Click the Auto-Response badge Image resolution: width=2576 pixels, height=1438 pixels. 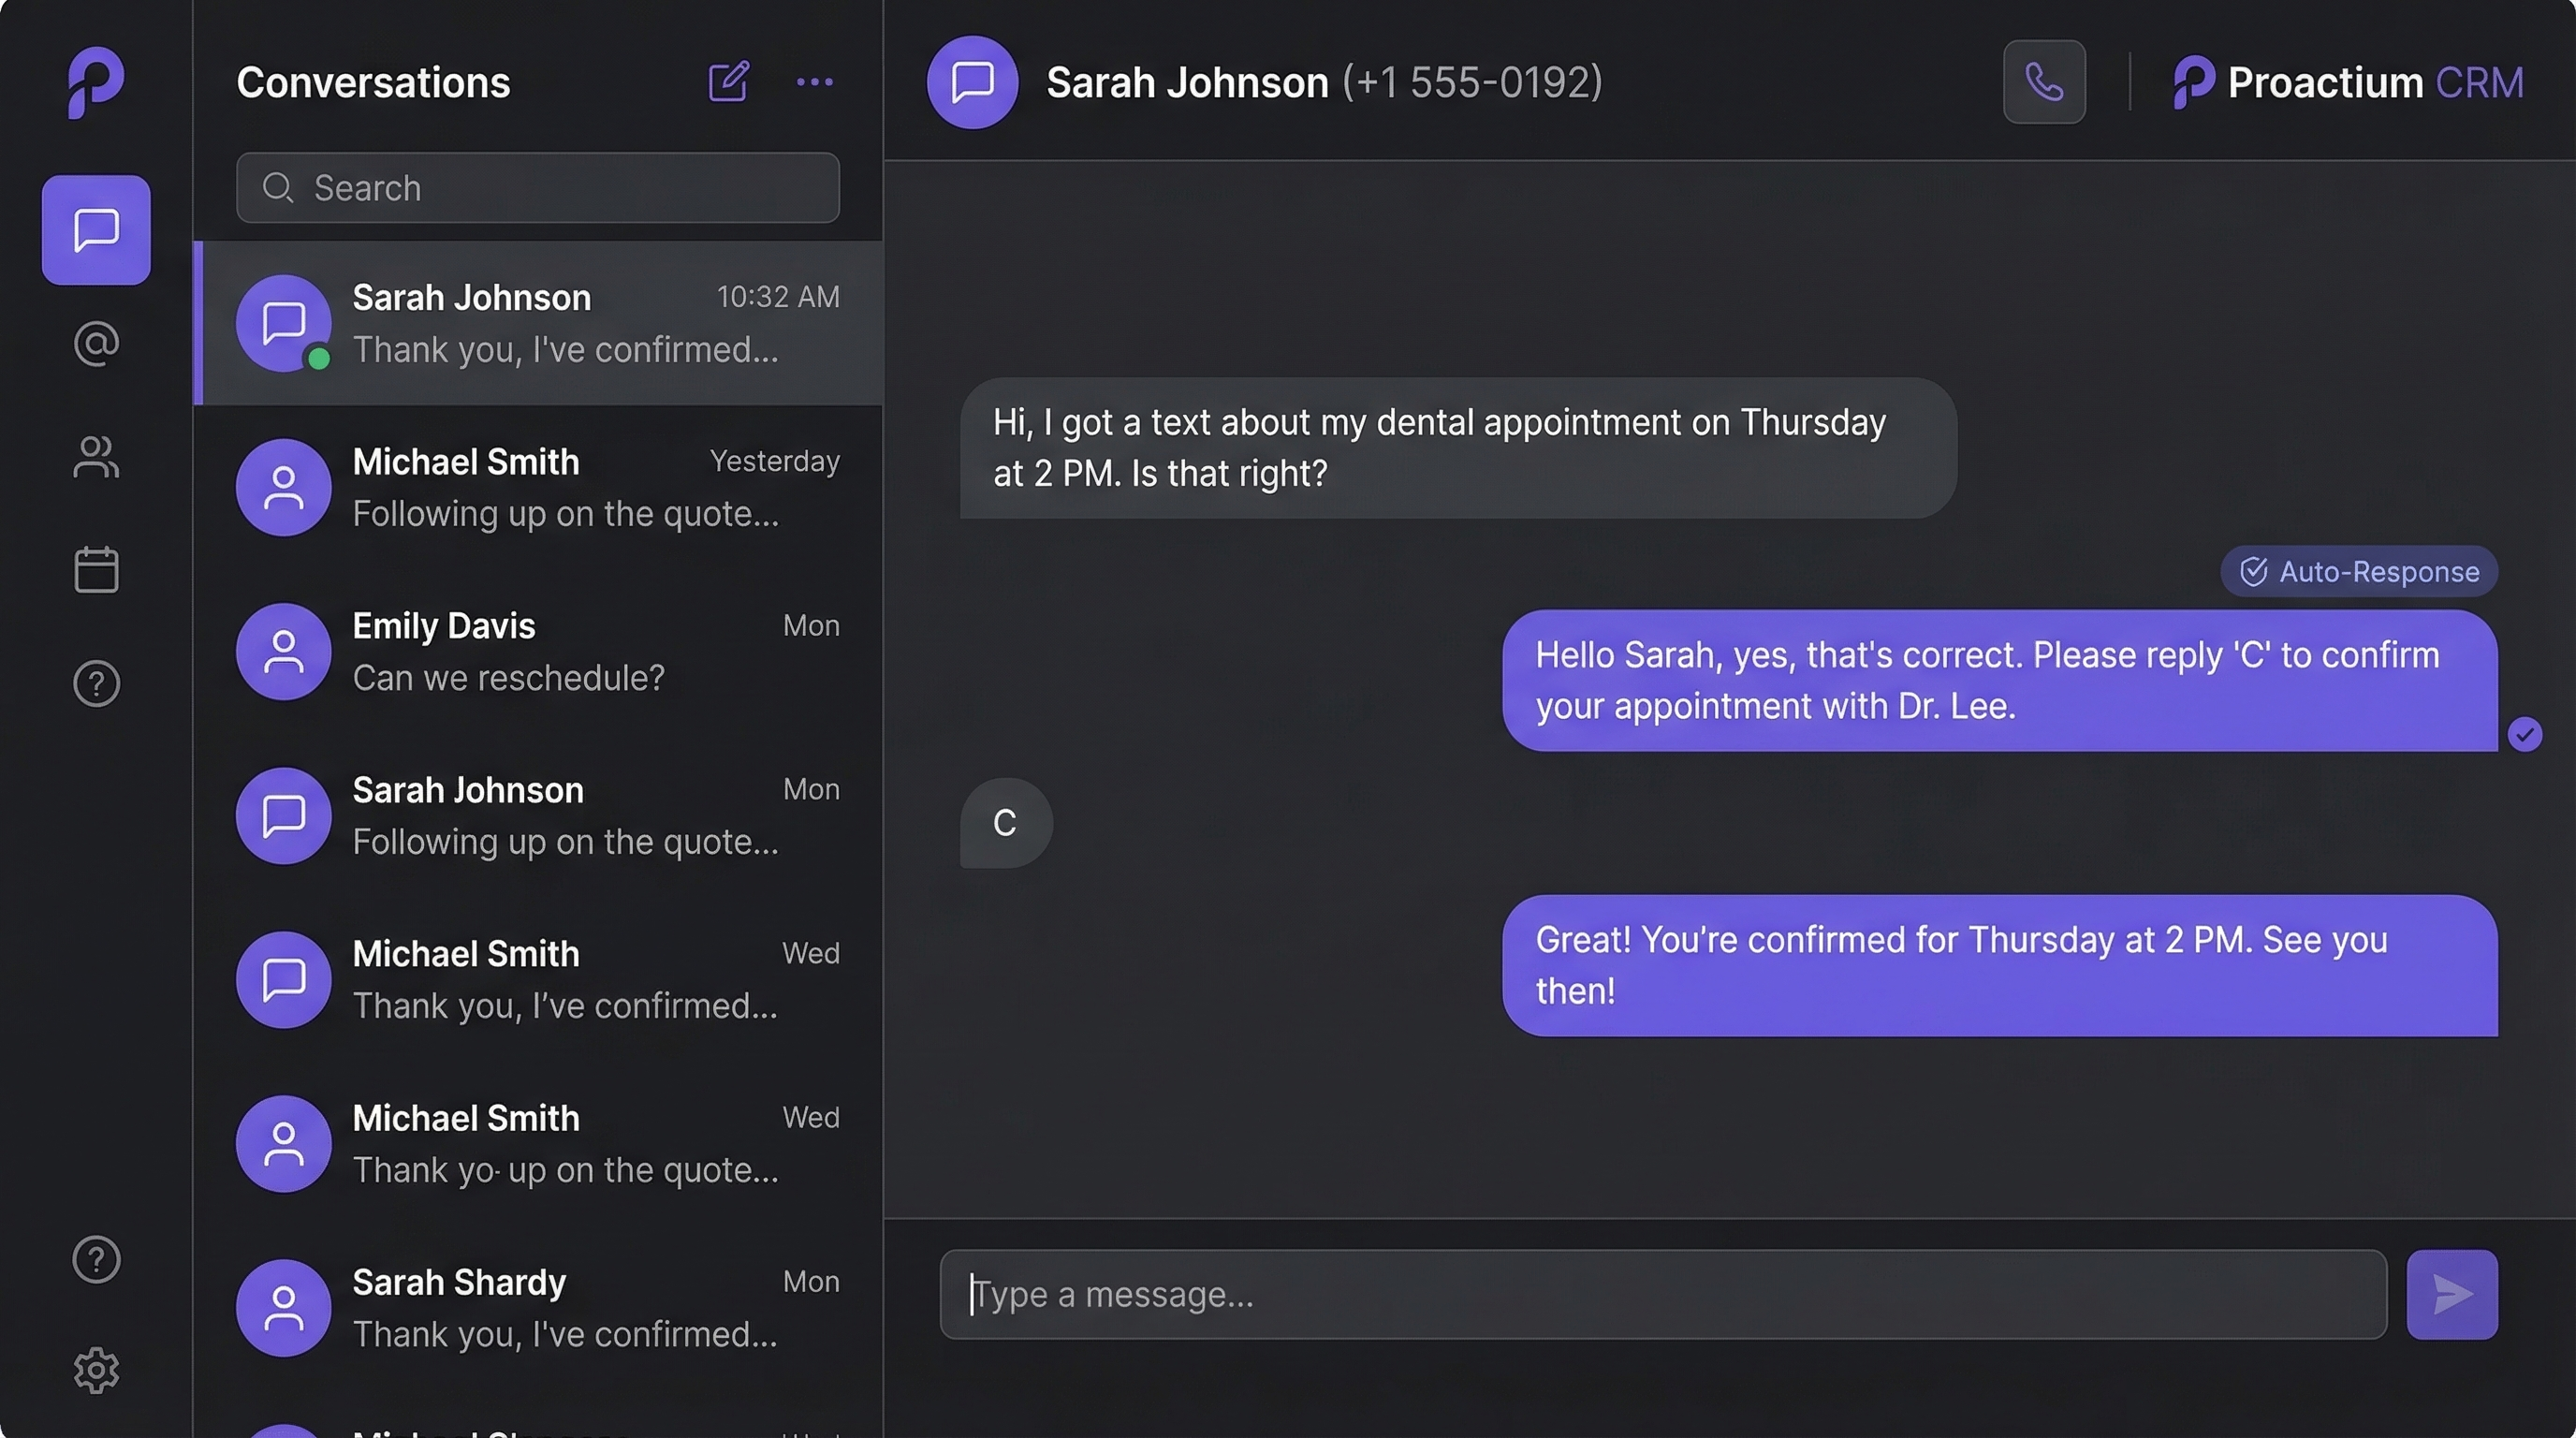[x=2358, y=571]
